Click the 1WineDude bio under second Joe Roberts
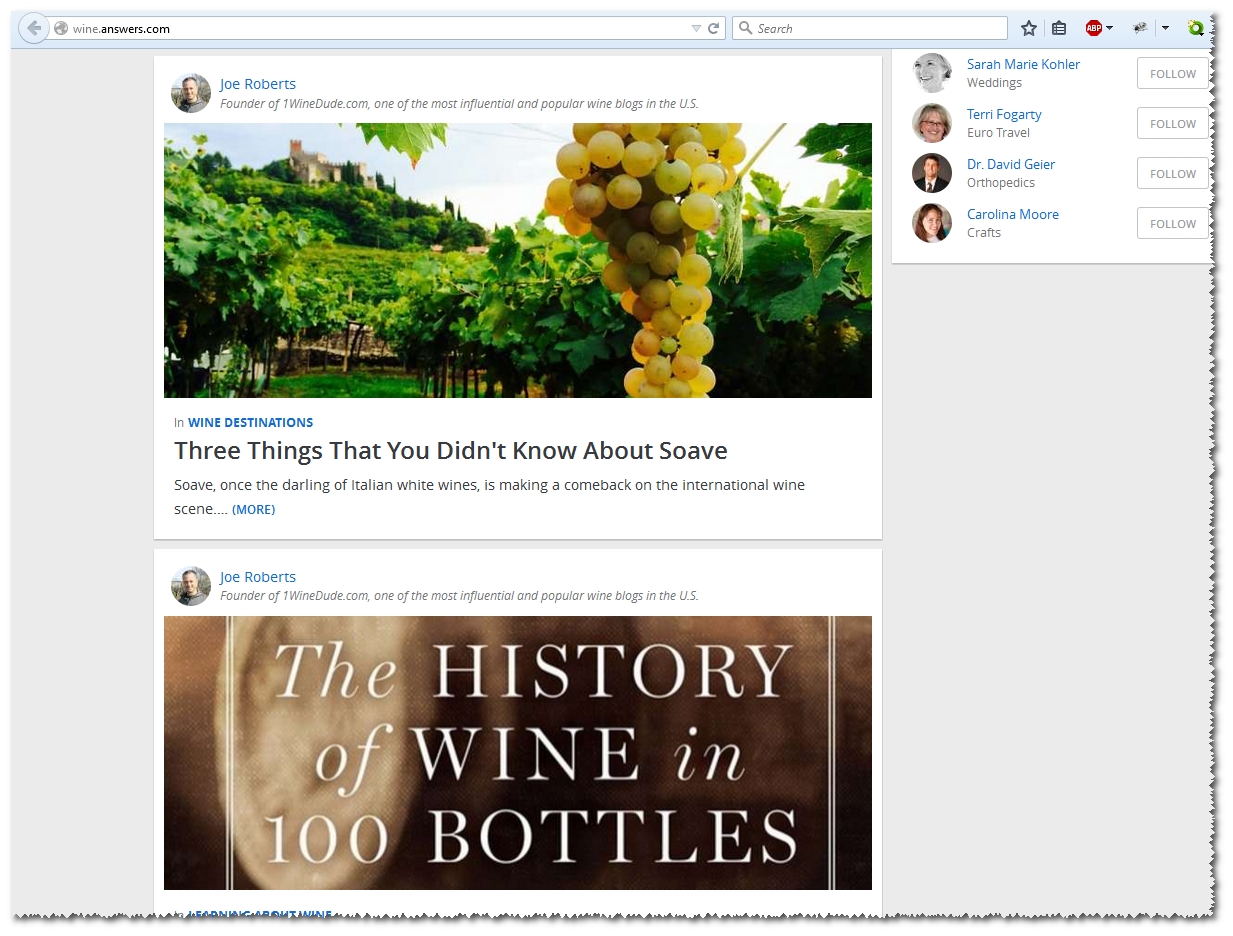The height and width of the screenshot is (936, 1233). (459, 596)
